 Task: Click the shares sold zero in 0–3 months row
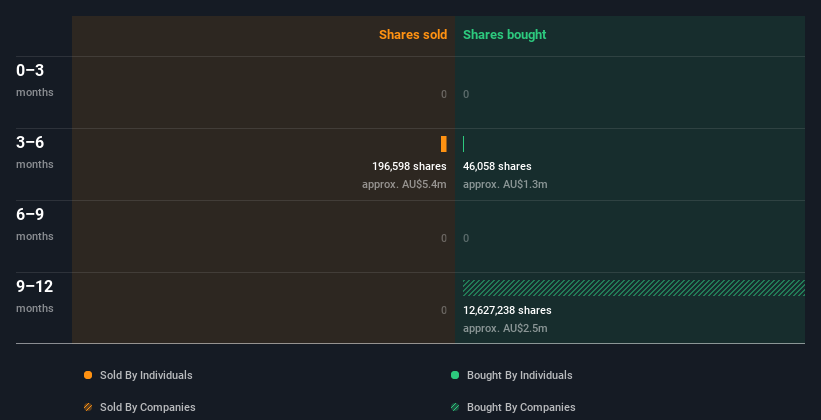[444, 94]
